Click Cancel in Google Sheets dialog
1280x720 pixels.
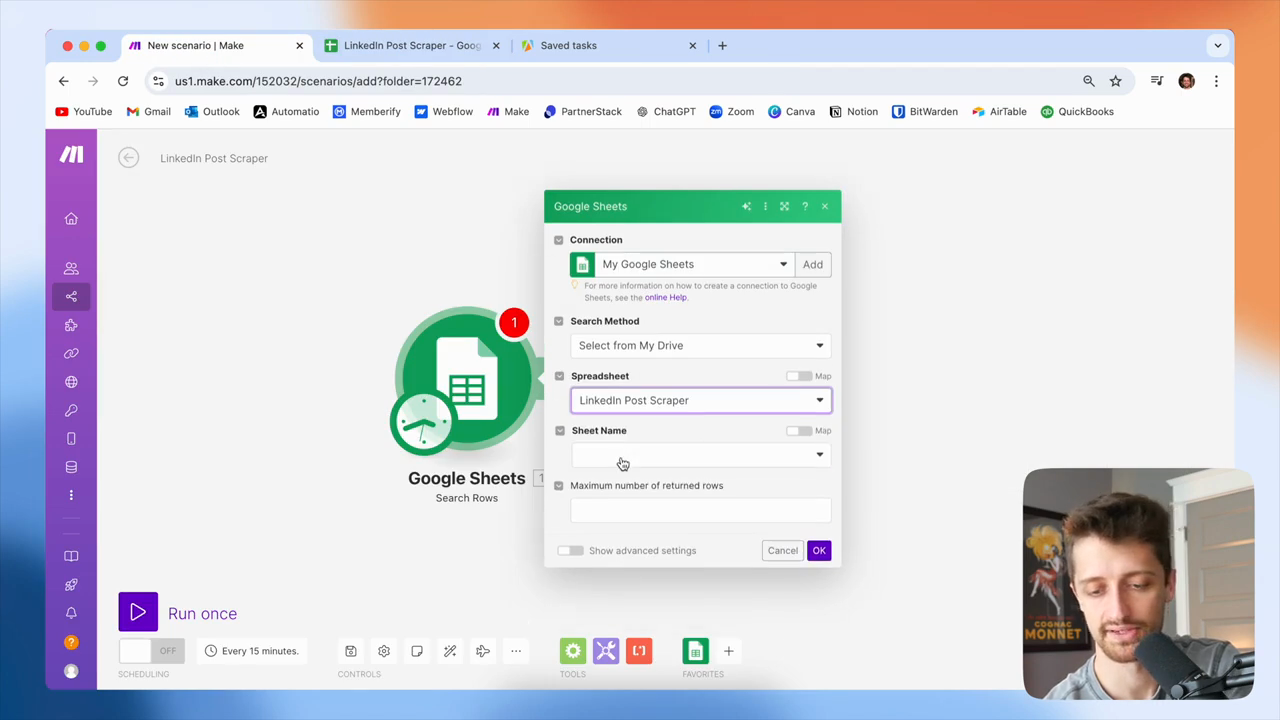click(783, 551)
